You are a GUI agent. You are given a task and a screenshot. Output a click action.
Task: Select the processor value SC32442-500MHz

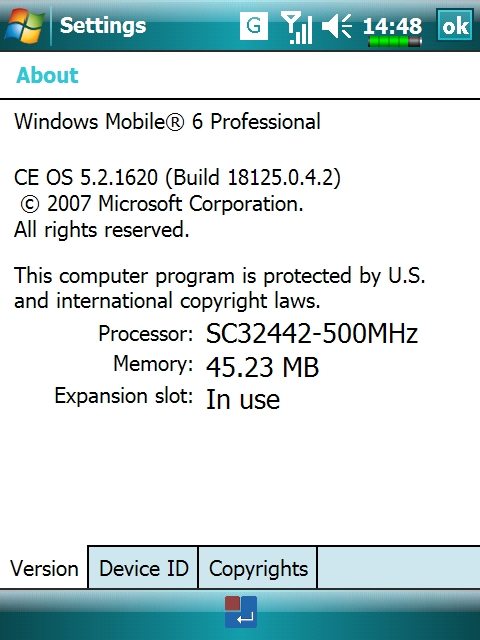click(312, 333)
